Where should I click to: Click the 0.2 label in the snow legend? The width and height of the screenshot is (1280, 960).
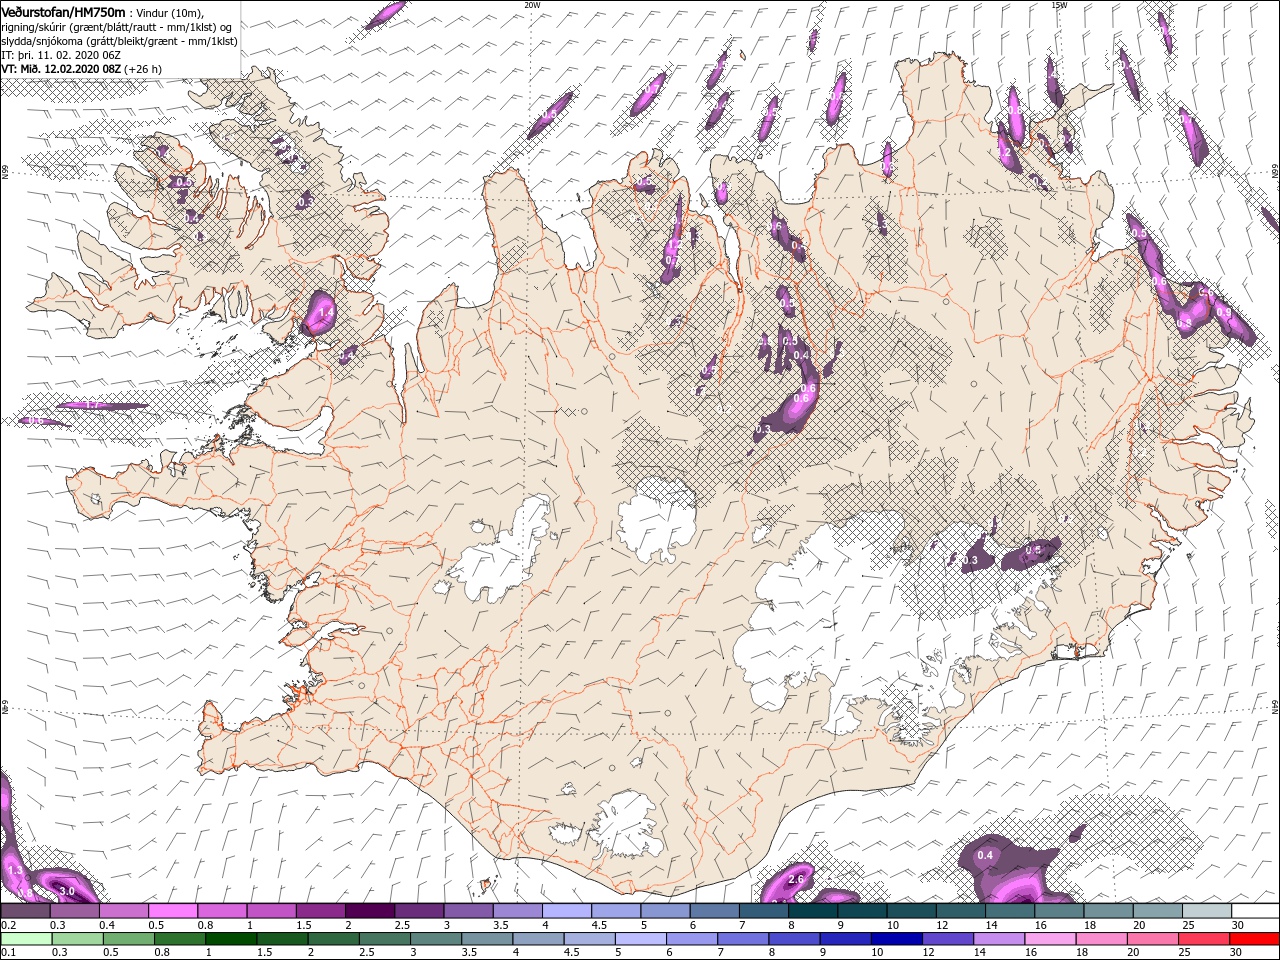click(x=10, y=925)
